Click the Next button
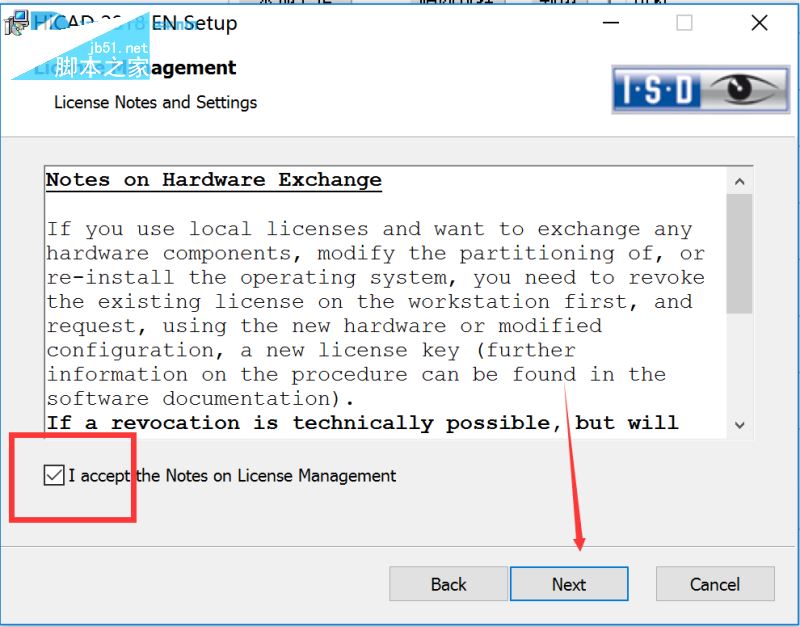800x627 pixels. (569, 584)
